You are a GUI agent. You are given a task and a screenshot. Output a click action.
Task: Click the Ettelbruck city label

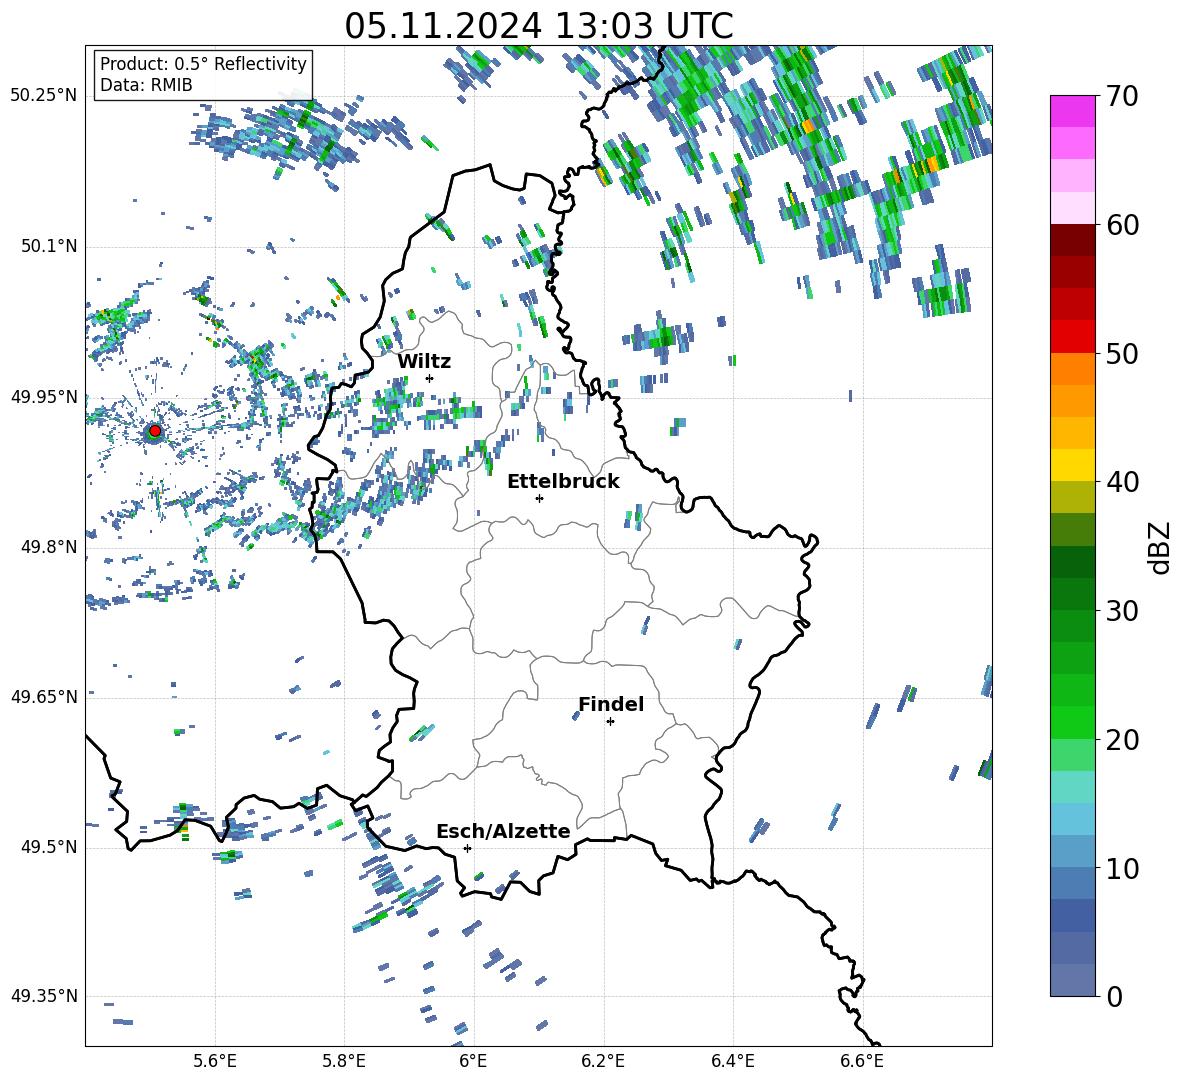coord(563,481)
